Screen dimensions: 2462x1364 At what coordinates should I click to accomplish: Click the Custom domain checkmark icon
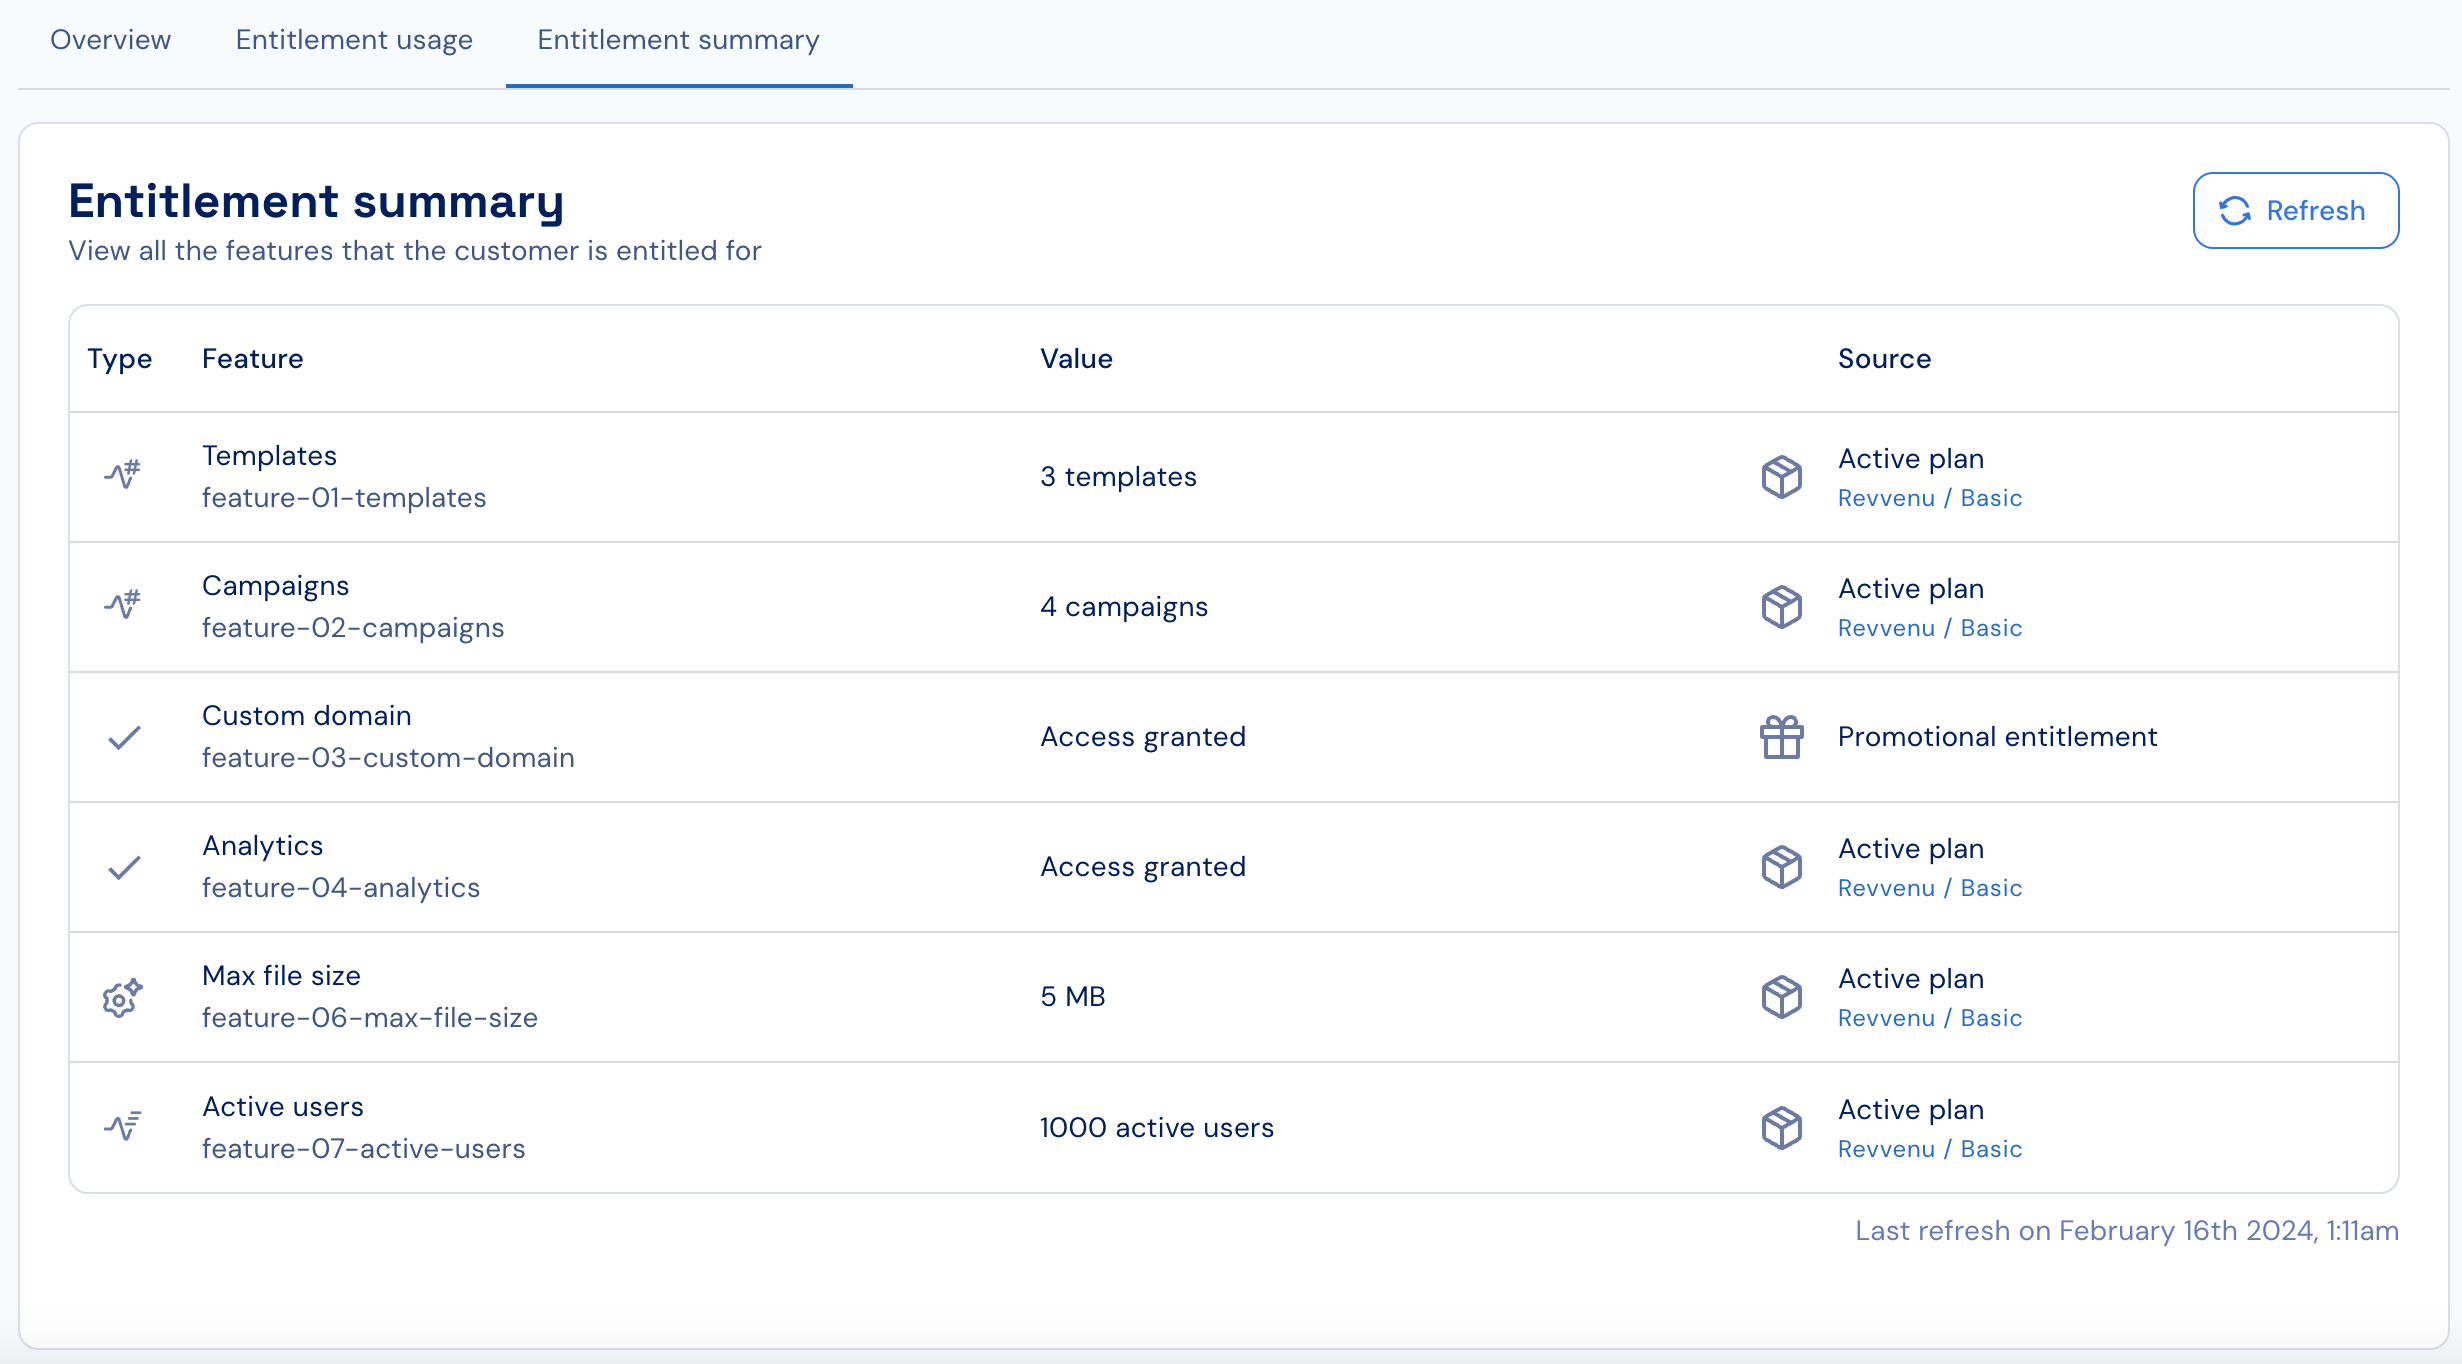coord(124,737)
